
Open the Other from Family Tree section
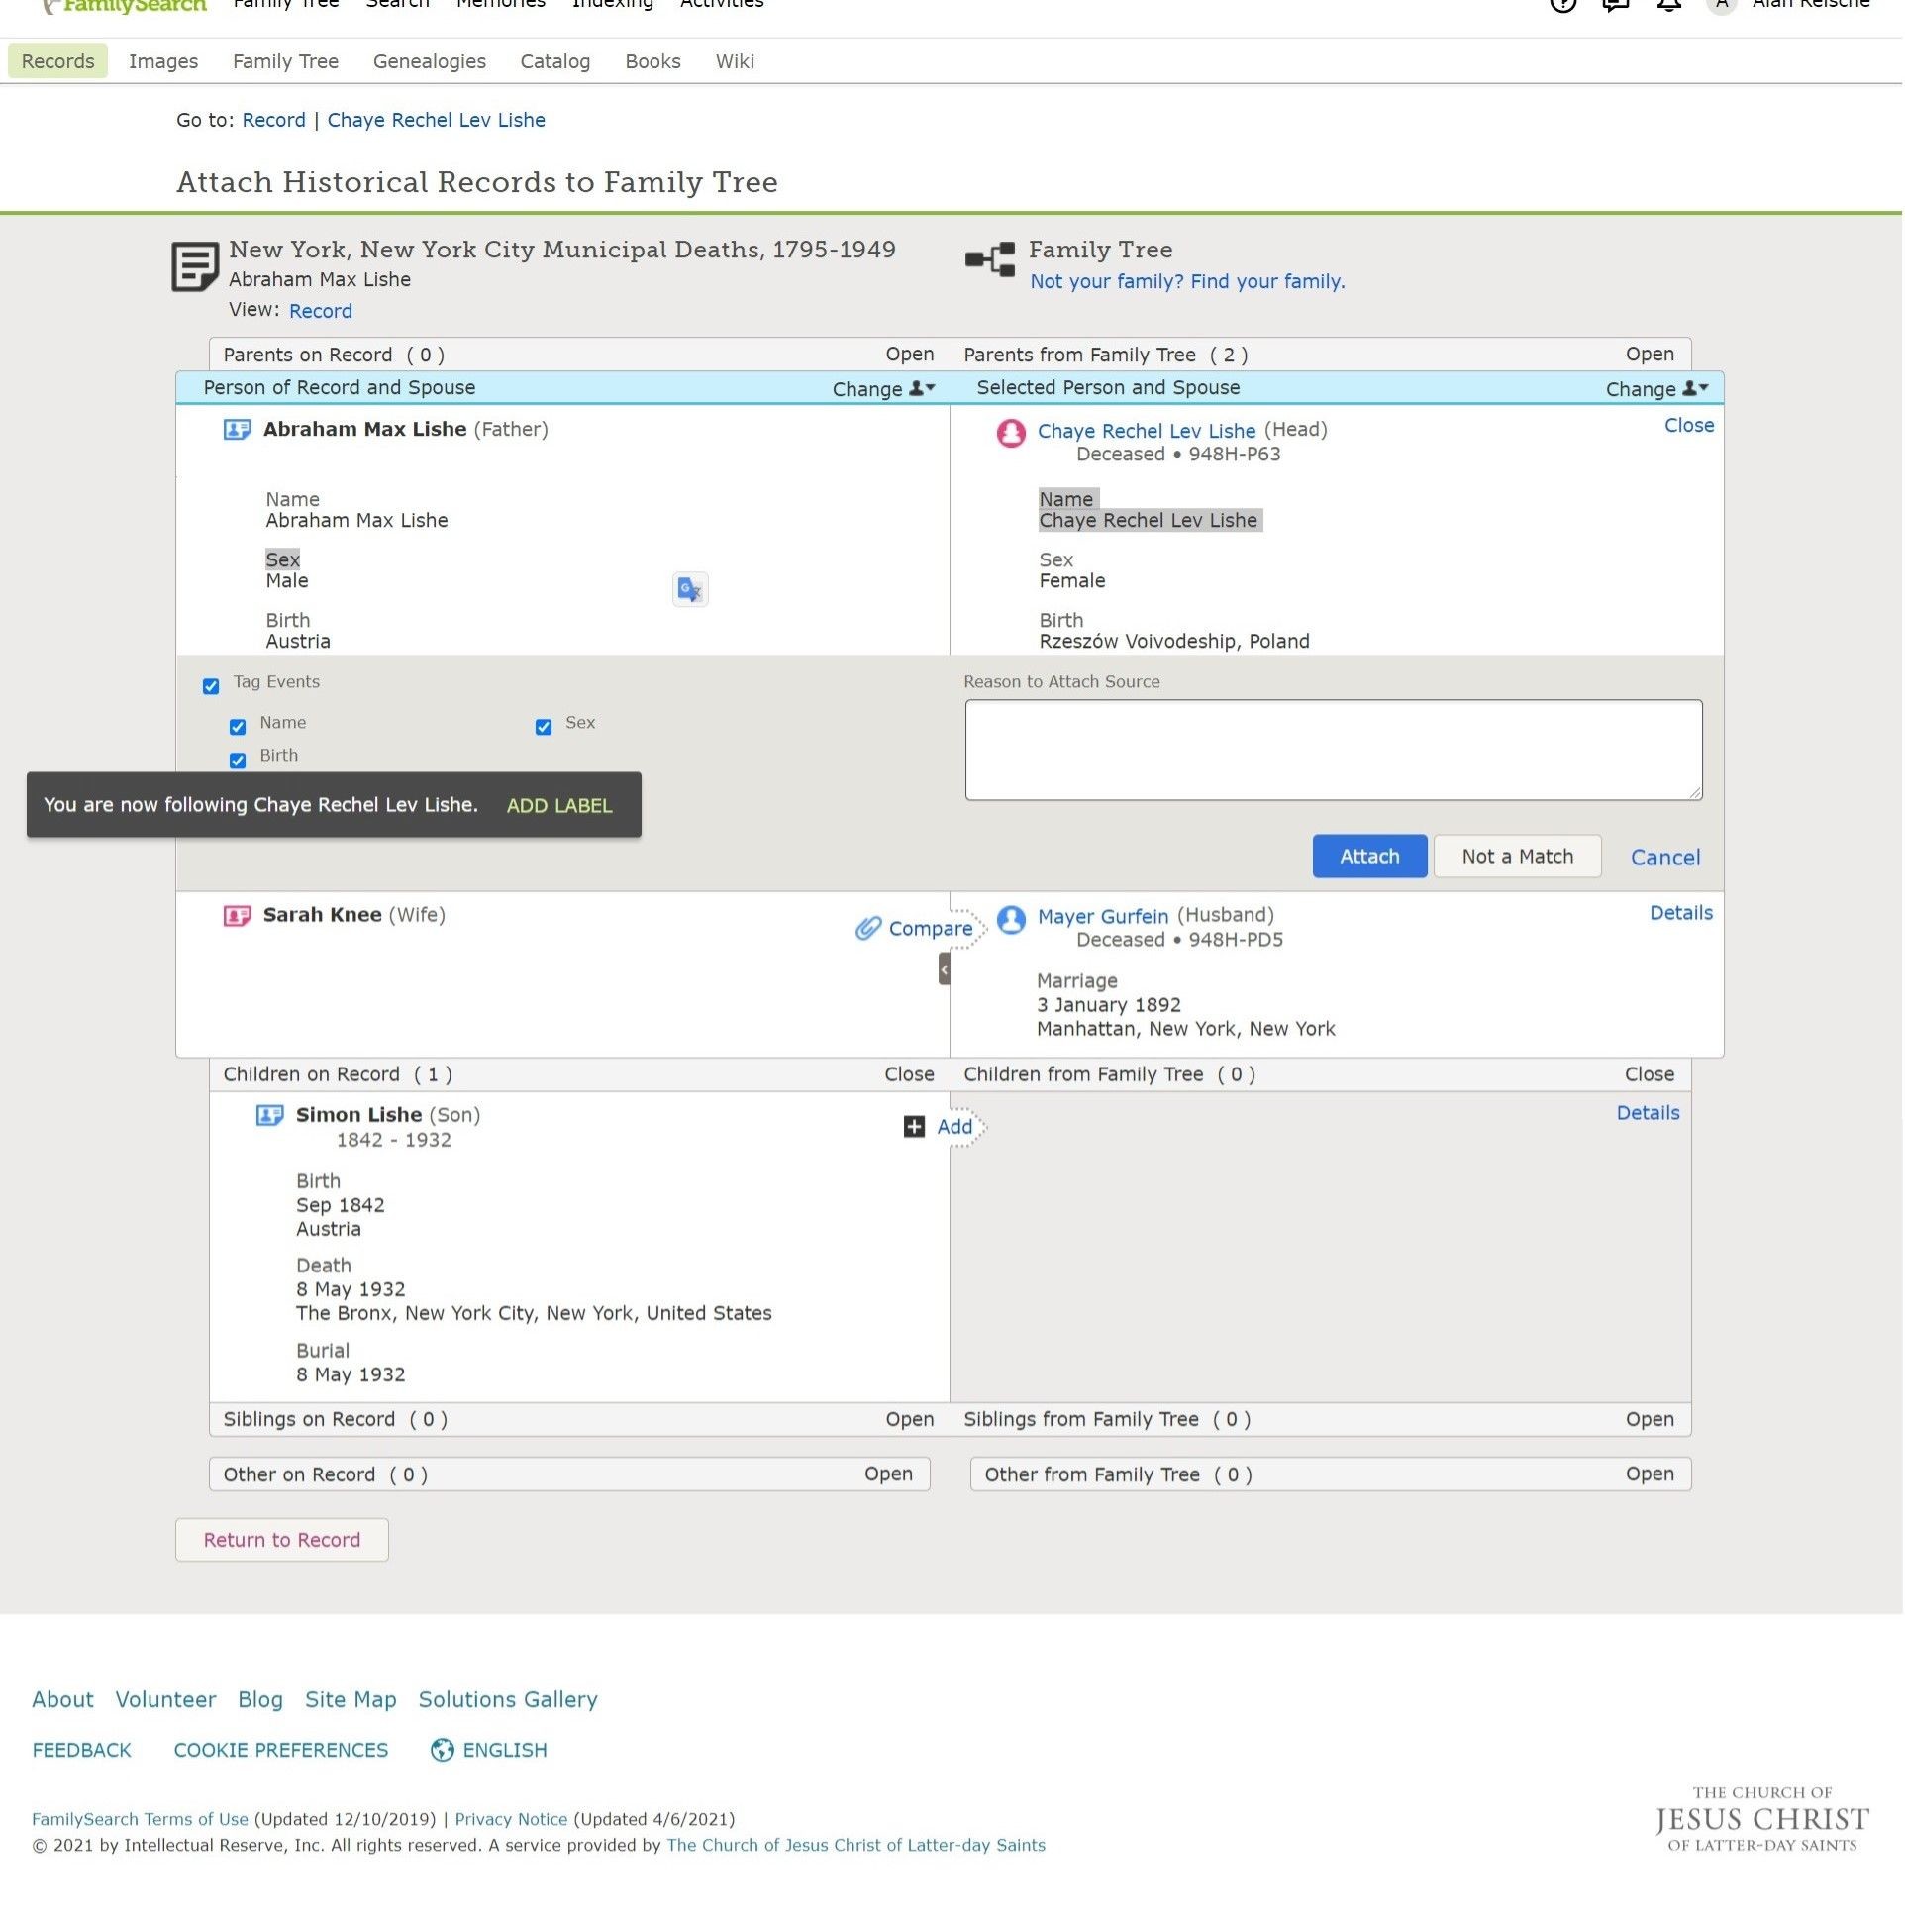[x=1650, y=1474]
